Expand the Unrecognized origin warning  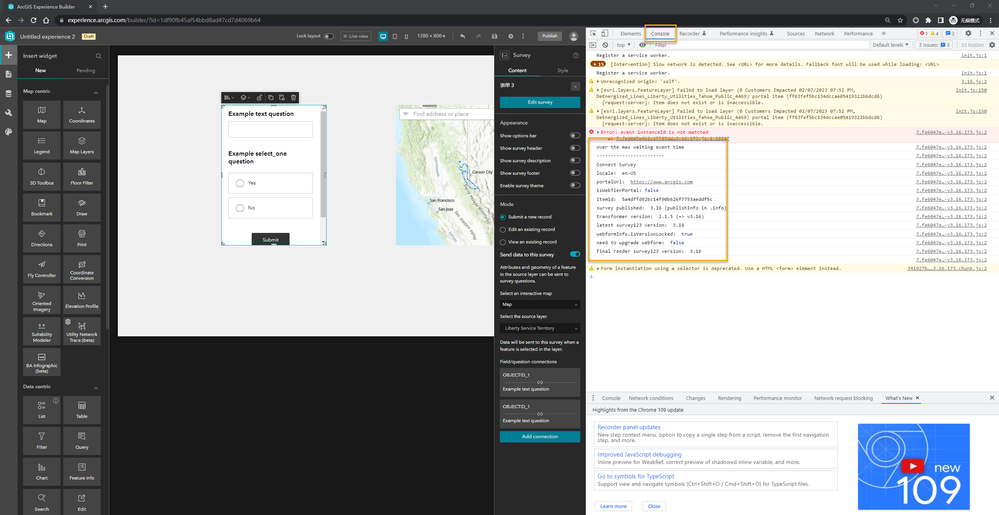[598, 82]
